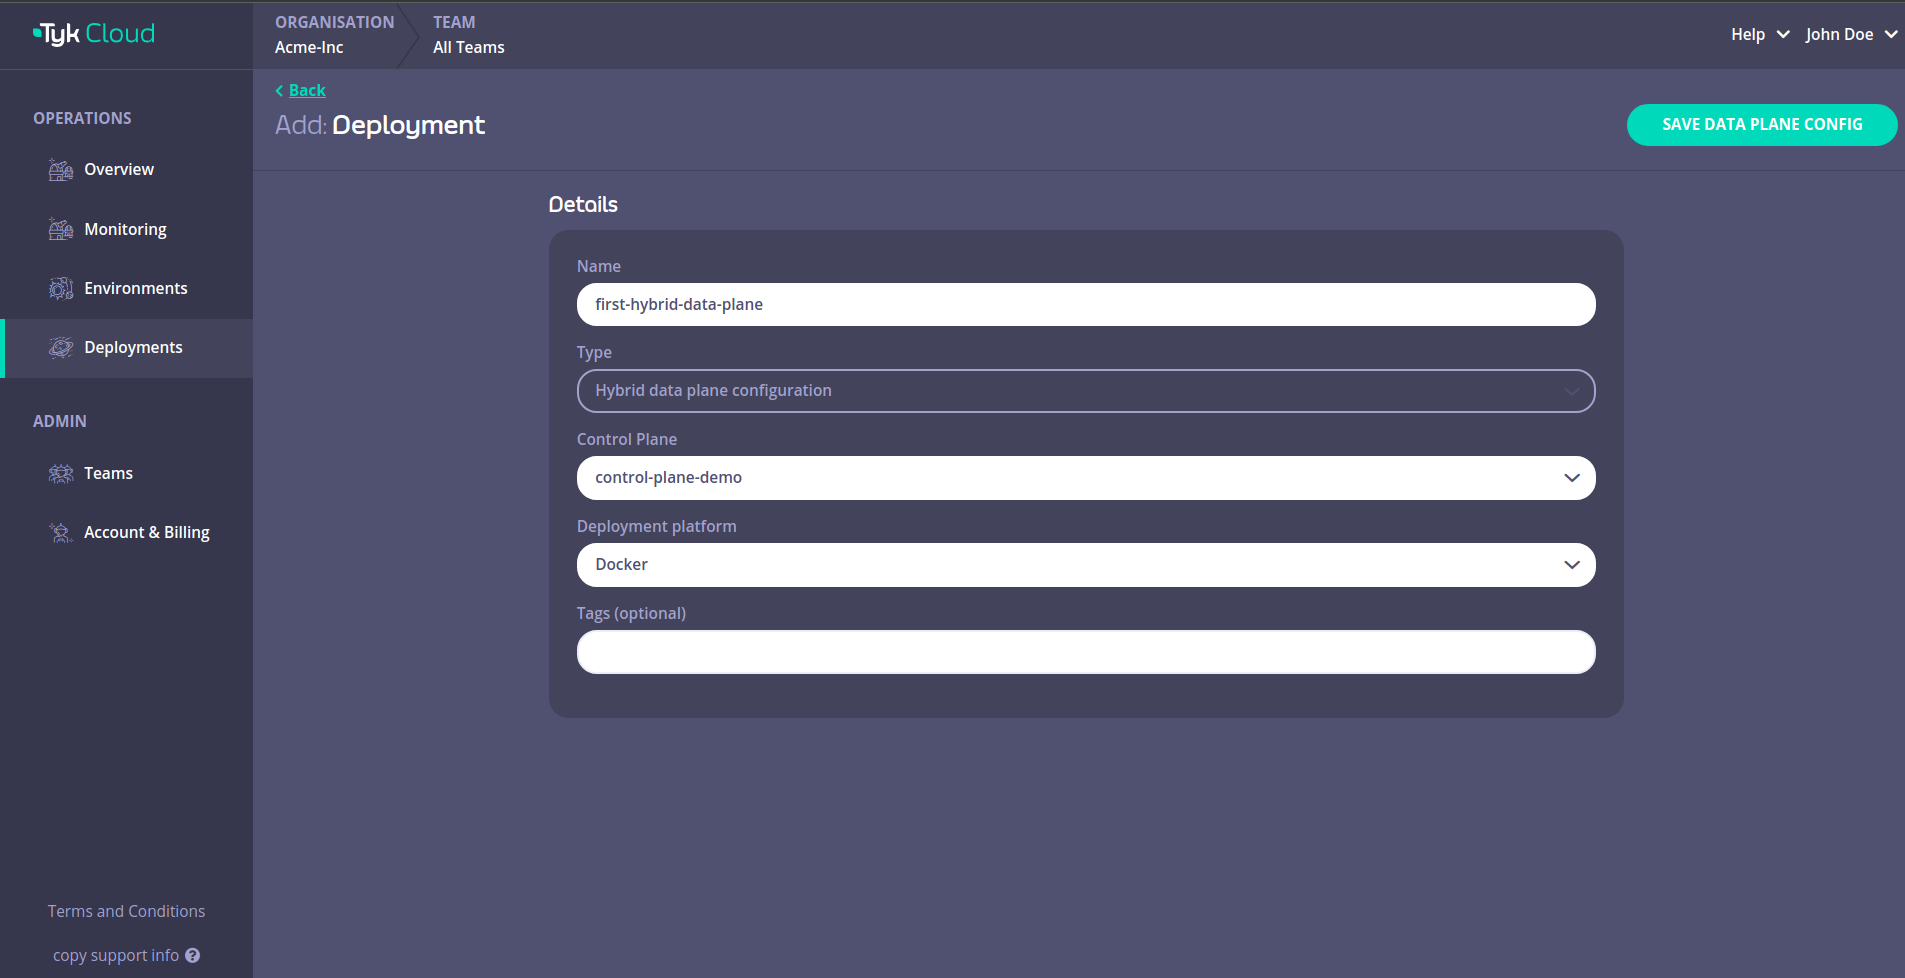Click the Deployments icon in Operations section
This screenshot has width=1905, height=978.
[60, 347]
